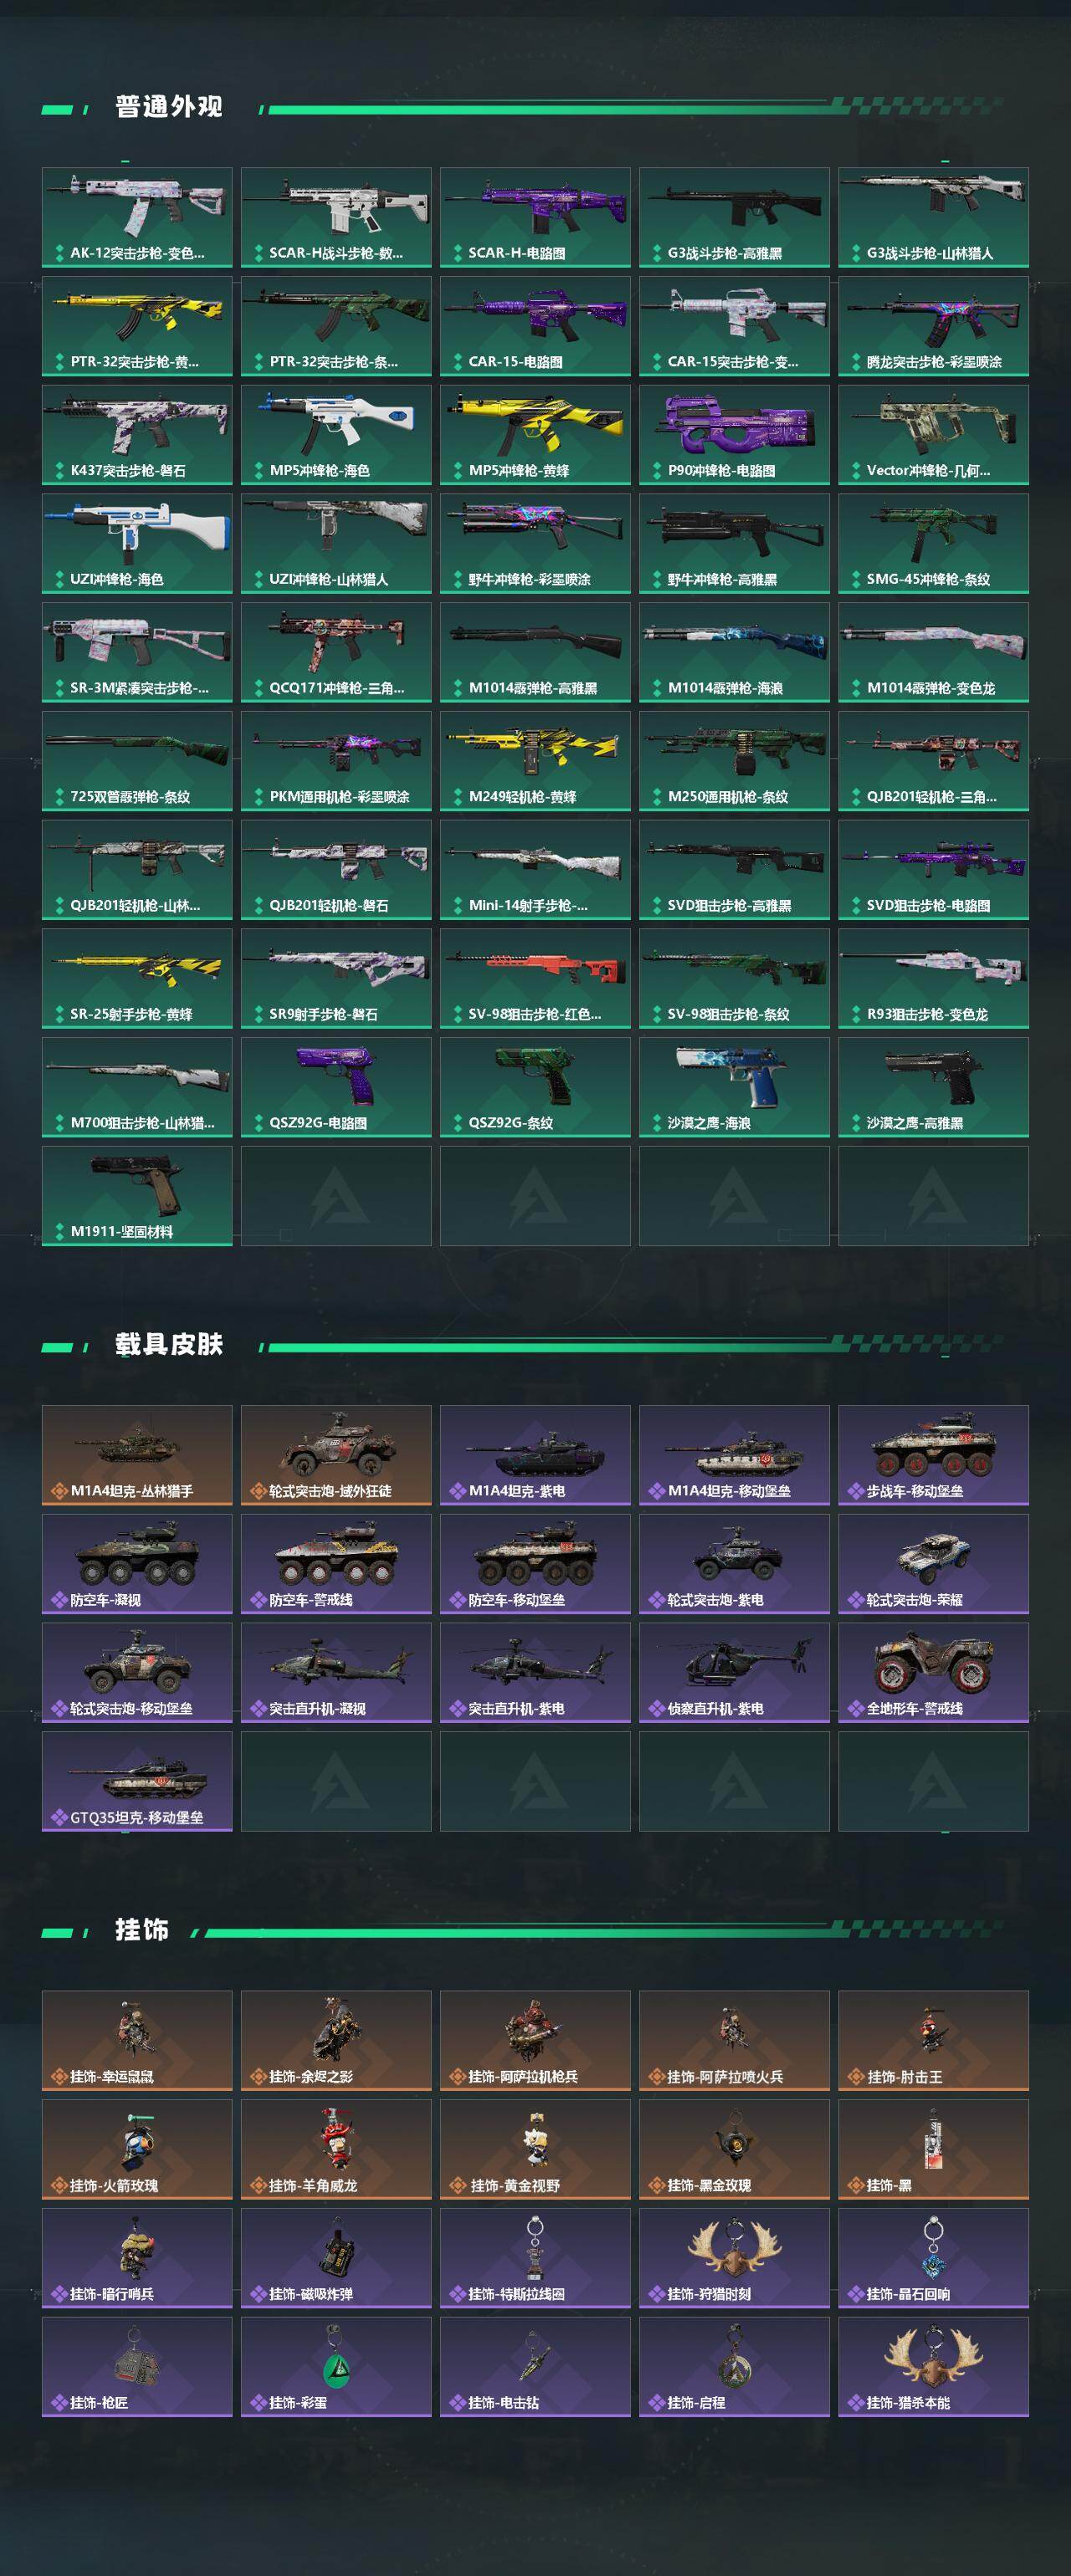Pick the M1014霰弹枪-海浪 shotgun skin
Image resolution: width=1071 pixels, height=2576 pixels.
tap(734, 652)
